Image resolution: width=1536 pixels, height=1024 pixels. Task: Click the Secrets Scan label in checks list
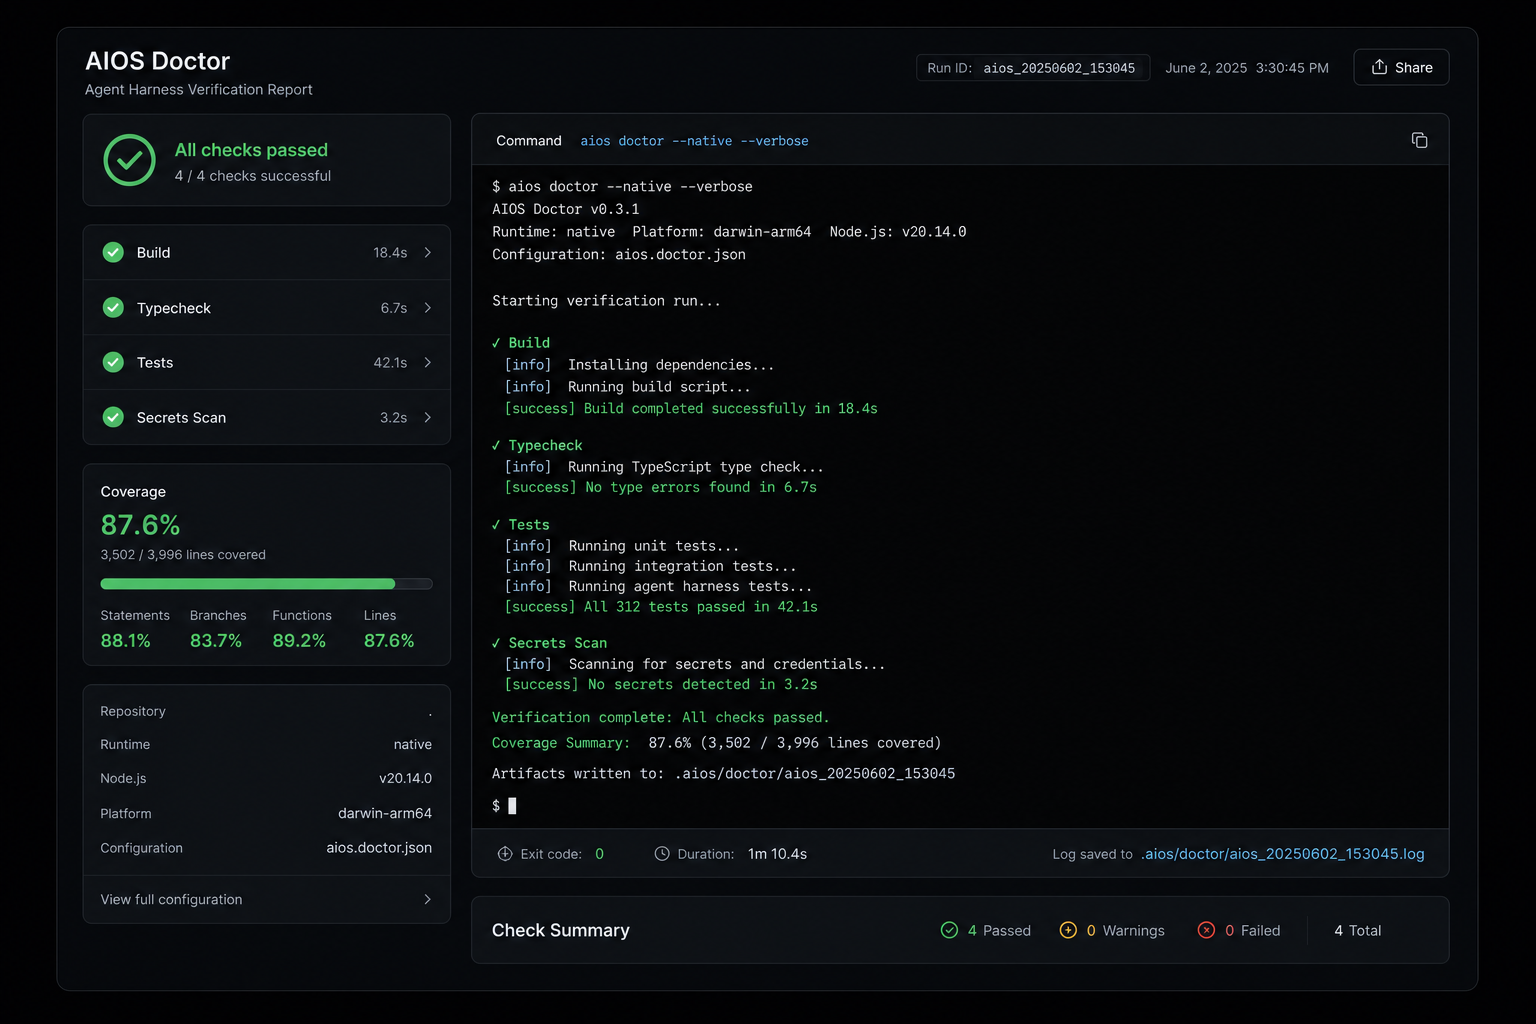tap(181, 418)
